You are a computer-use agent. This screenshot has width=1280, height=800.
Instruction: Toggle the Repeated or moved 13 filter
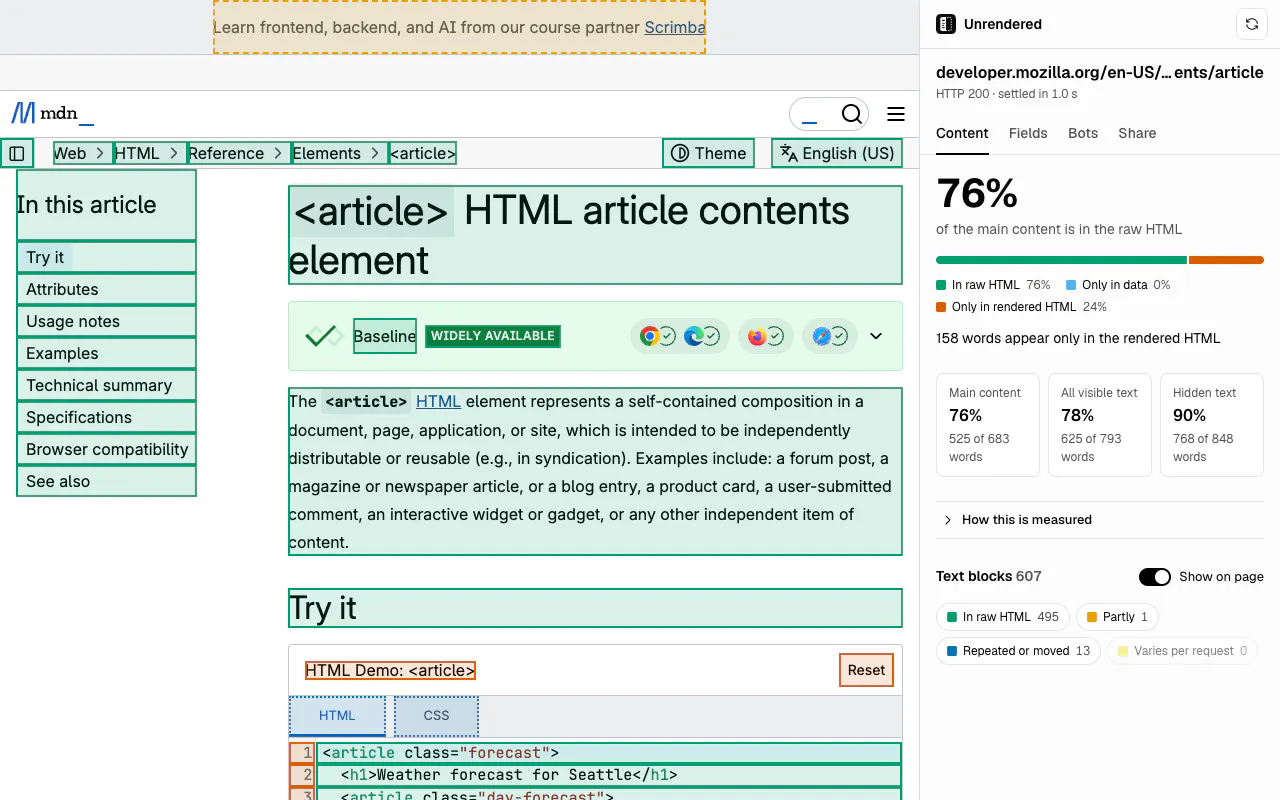(x=1018, y=651)
